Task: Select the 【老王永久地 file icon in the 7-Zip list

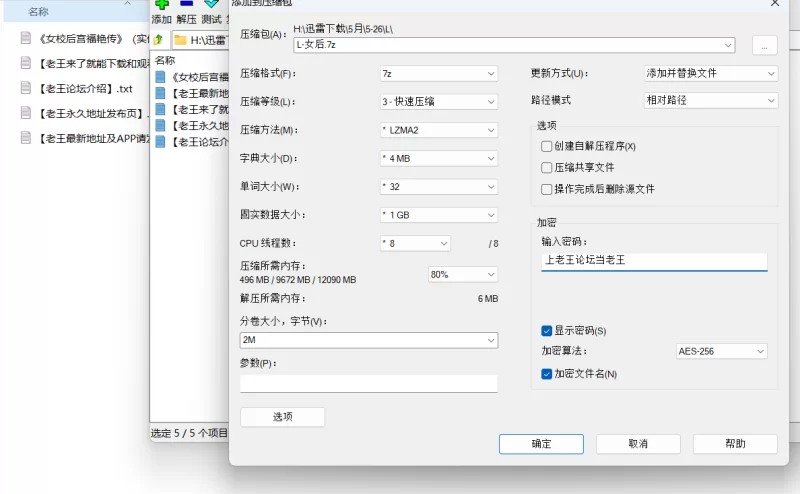Action: tap(160, 126)
